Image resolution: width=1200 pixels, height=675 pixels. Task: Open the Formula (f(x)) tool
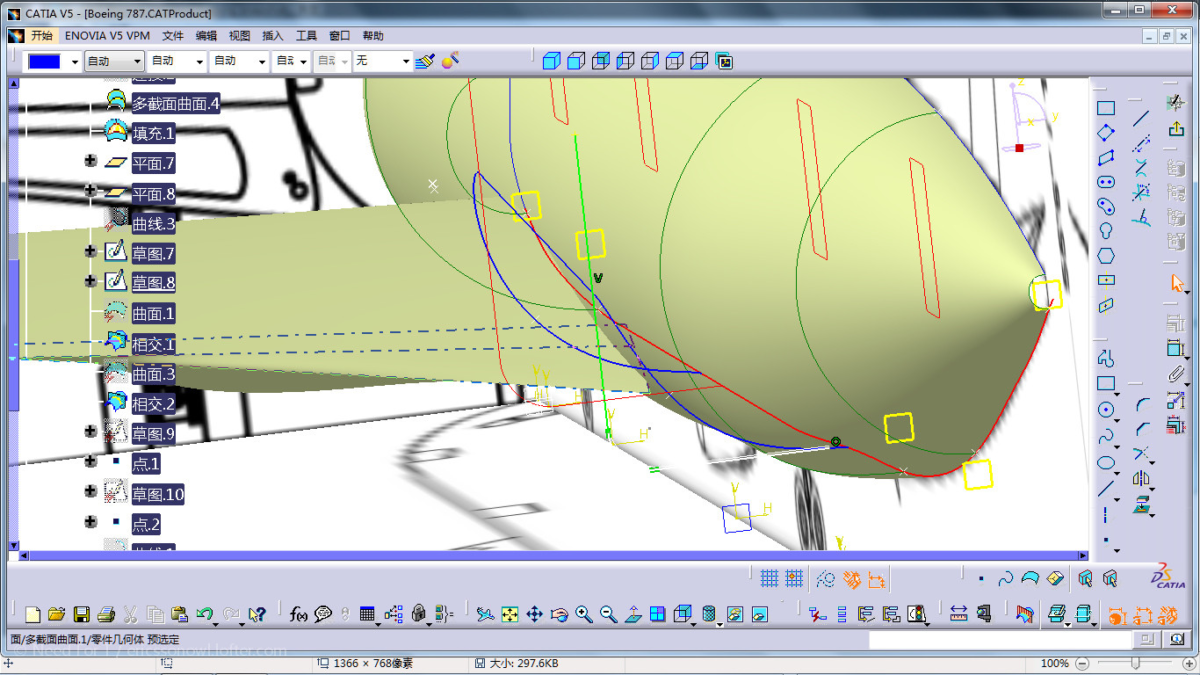298,614
